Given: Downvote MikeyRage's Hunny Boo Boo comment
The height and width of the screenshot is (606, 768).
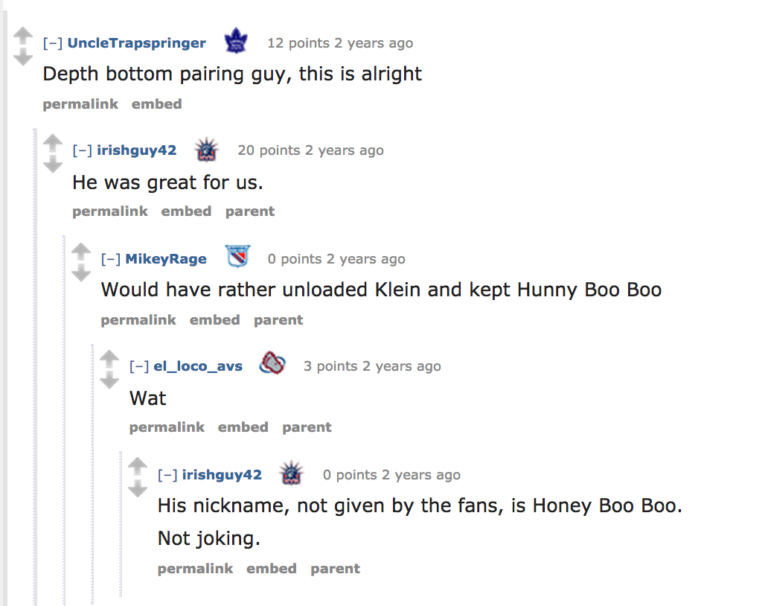Looking at the screenshot, I should pos(81,273).
